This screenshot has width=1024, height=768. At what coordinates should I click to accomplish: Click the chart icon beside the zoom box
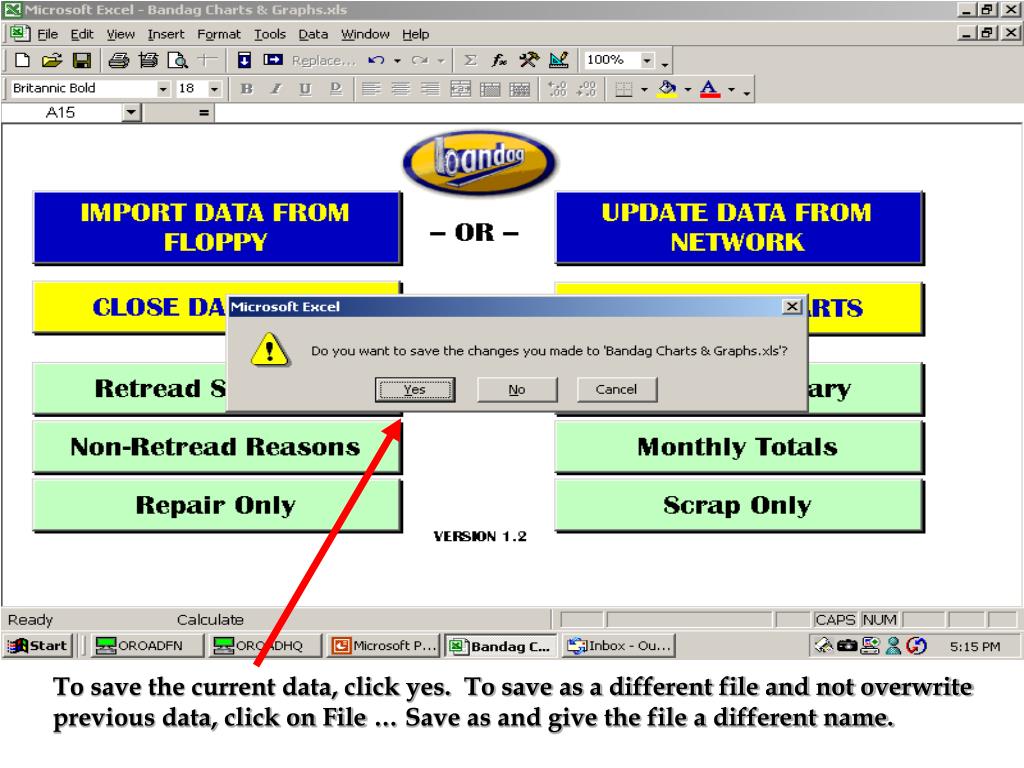(559, 60)
